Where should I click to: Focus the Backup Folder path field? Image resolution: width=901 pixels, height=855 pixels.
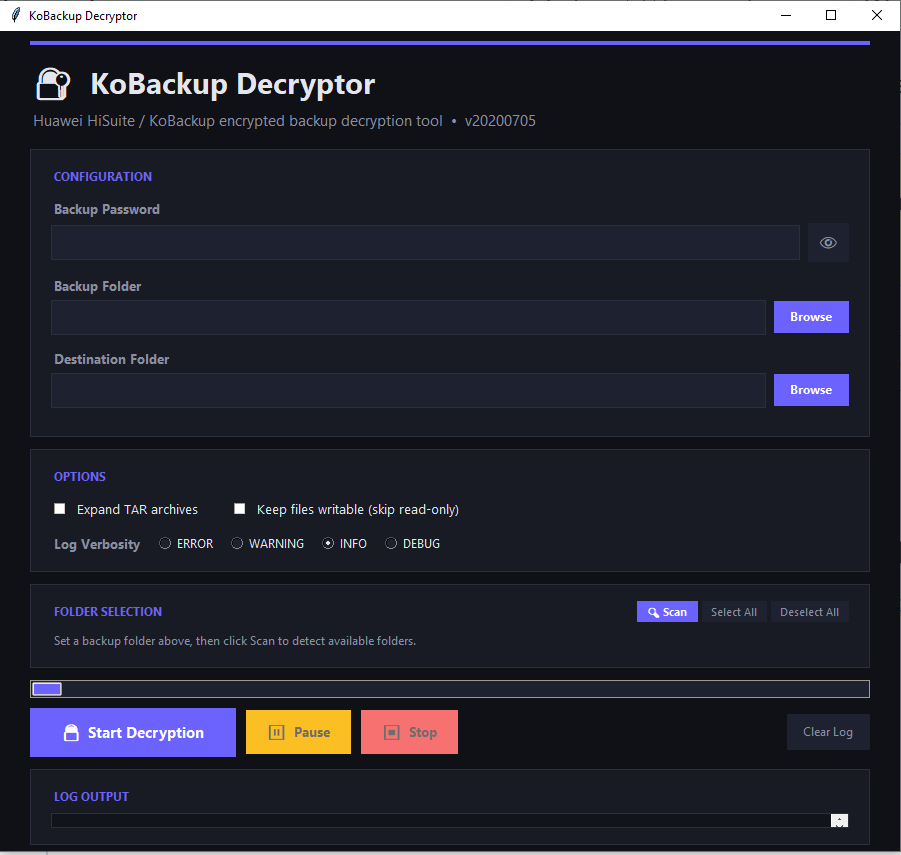pos(408,317)
